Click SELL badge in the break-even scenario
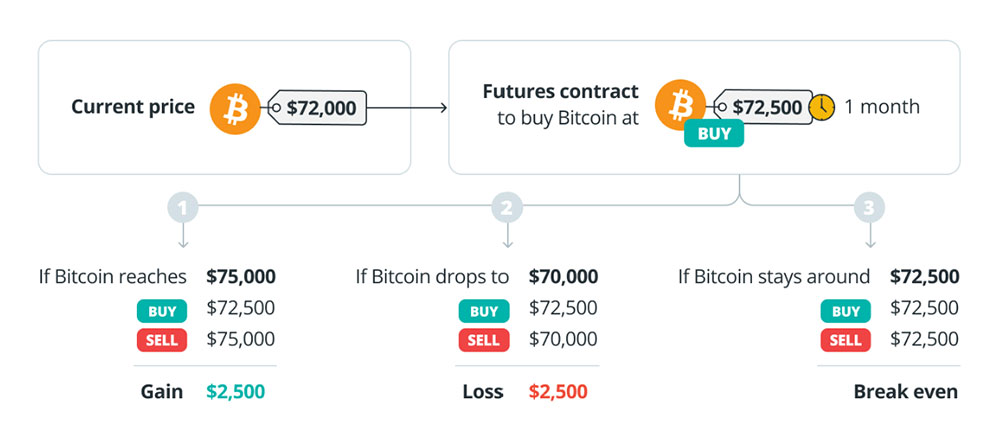 coord(845,340)
